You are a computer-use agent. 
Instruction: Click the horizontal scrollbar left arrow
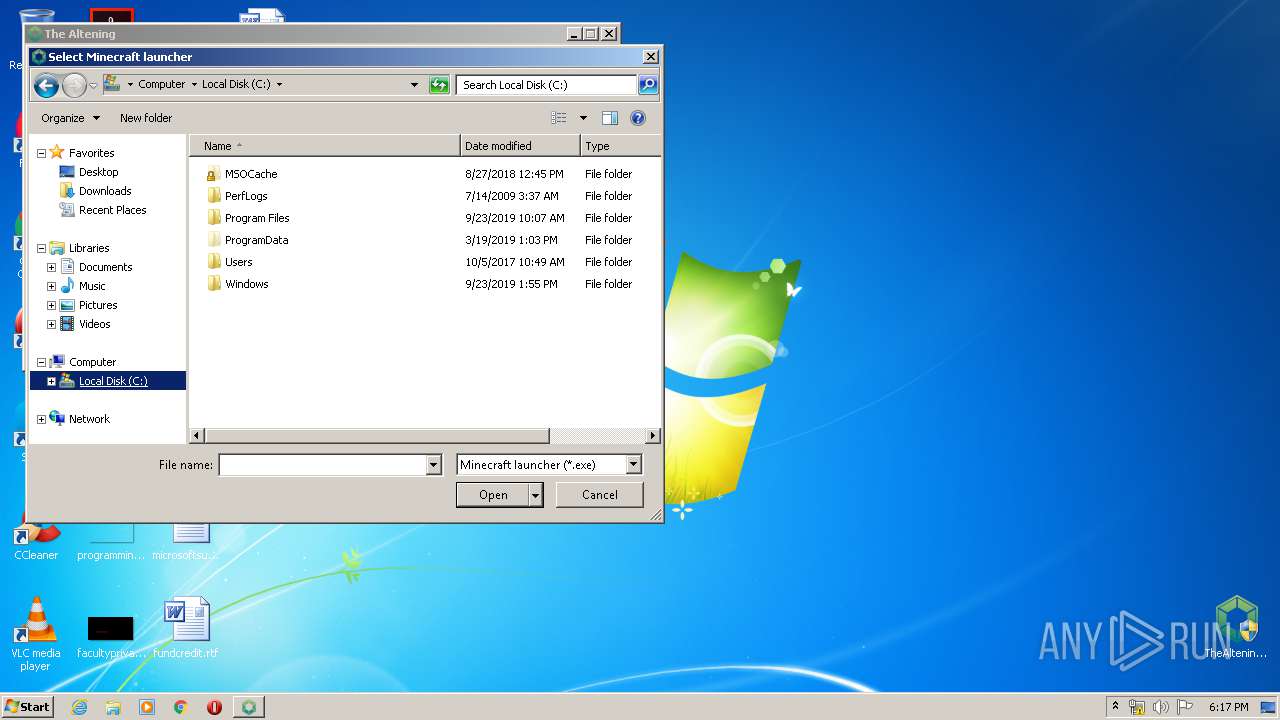click(197, 436)
